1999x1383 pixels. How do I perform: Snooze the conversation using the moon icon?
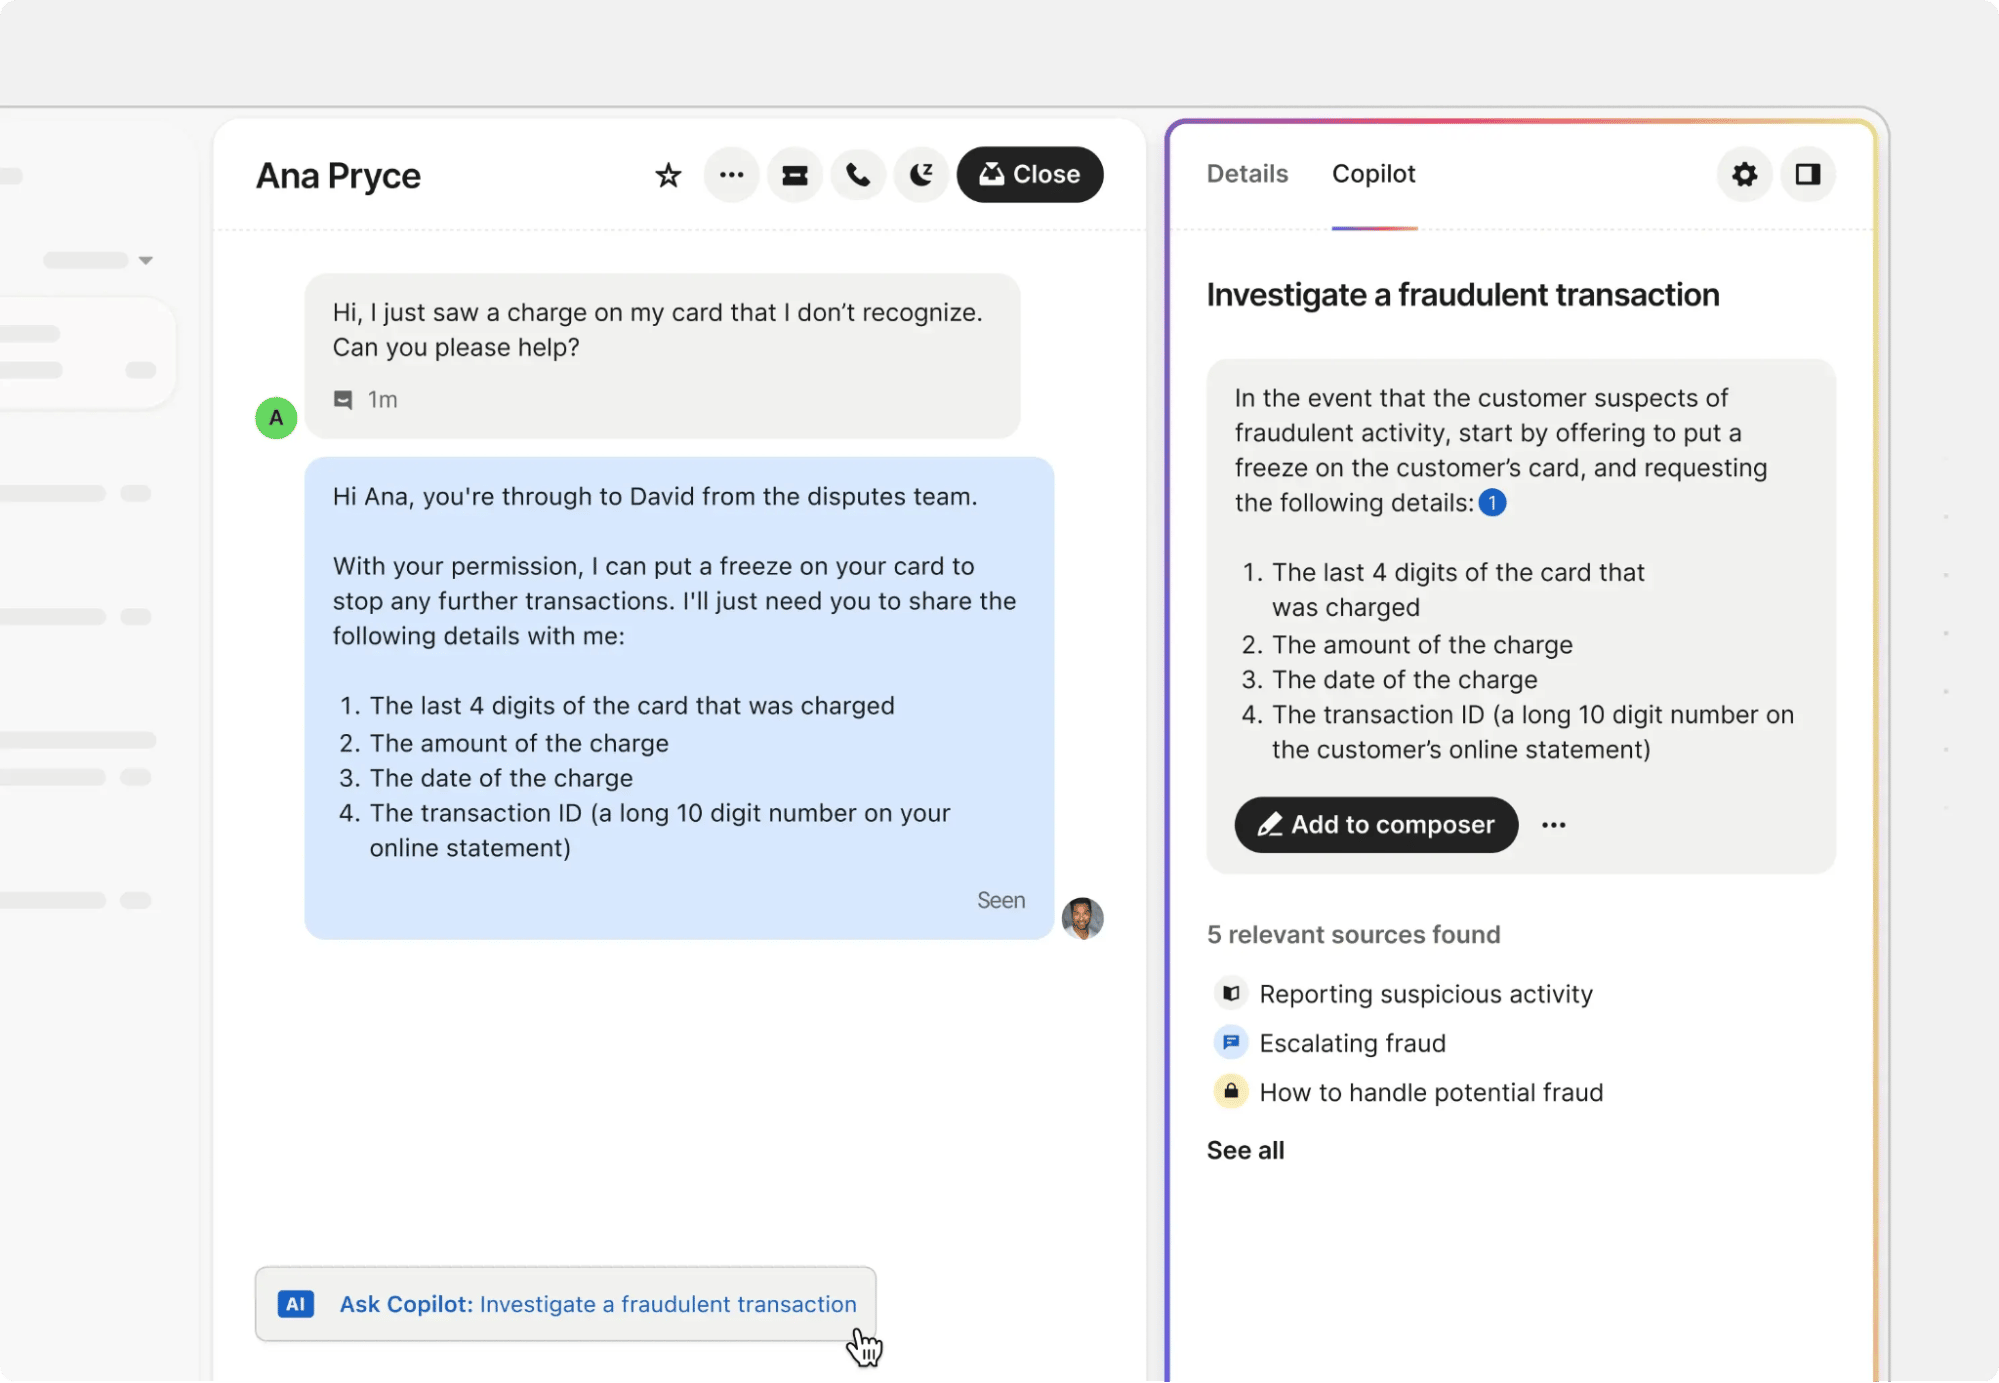921,175
